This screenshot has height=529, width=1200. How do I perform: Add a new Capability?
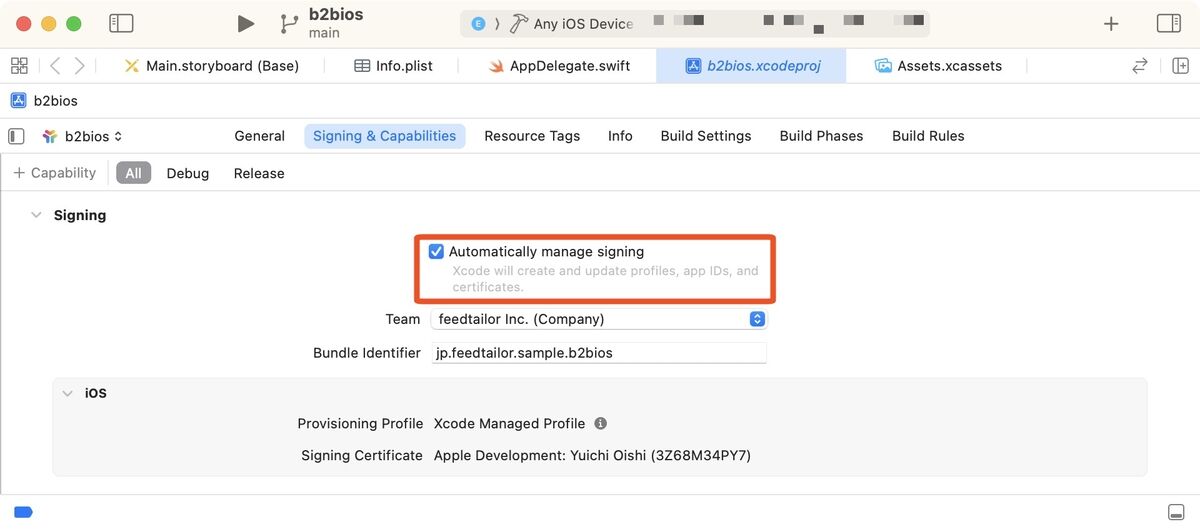click(54, 173)
